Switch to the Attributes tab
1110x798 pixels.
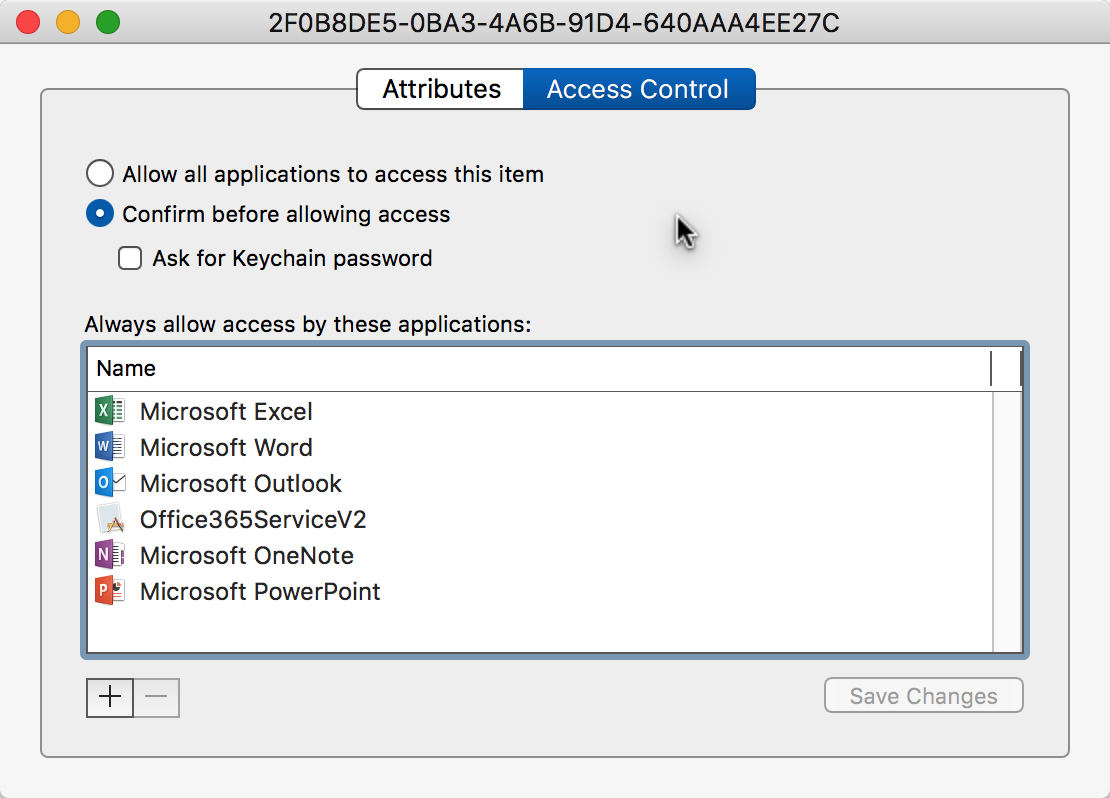(441, 89)
